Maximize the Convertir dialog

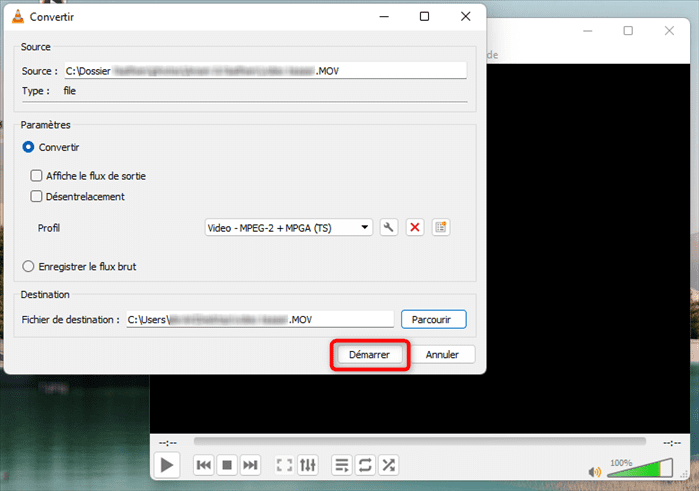point(424,17)
